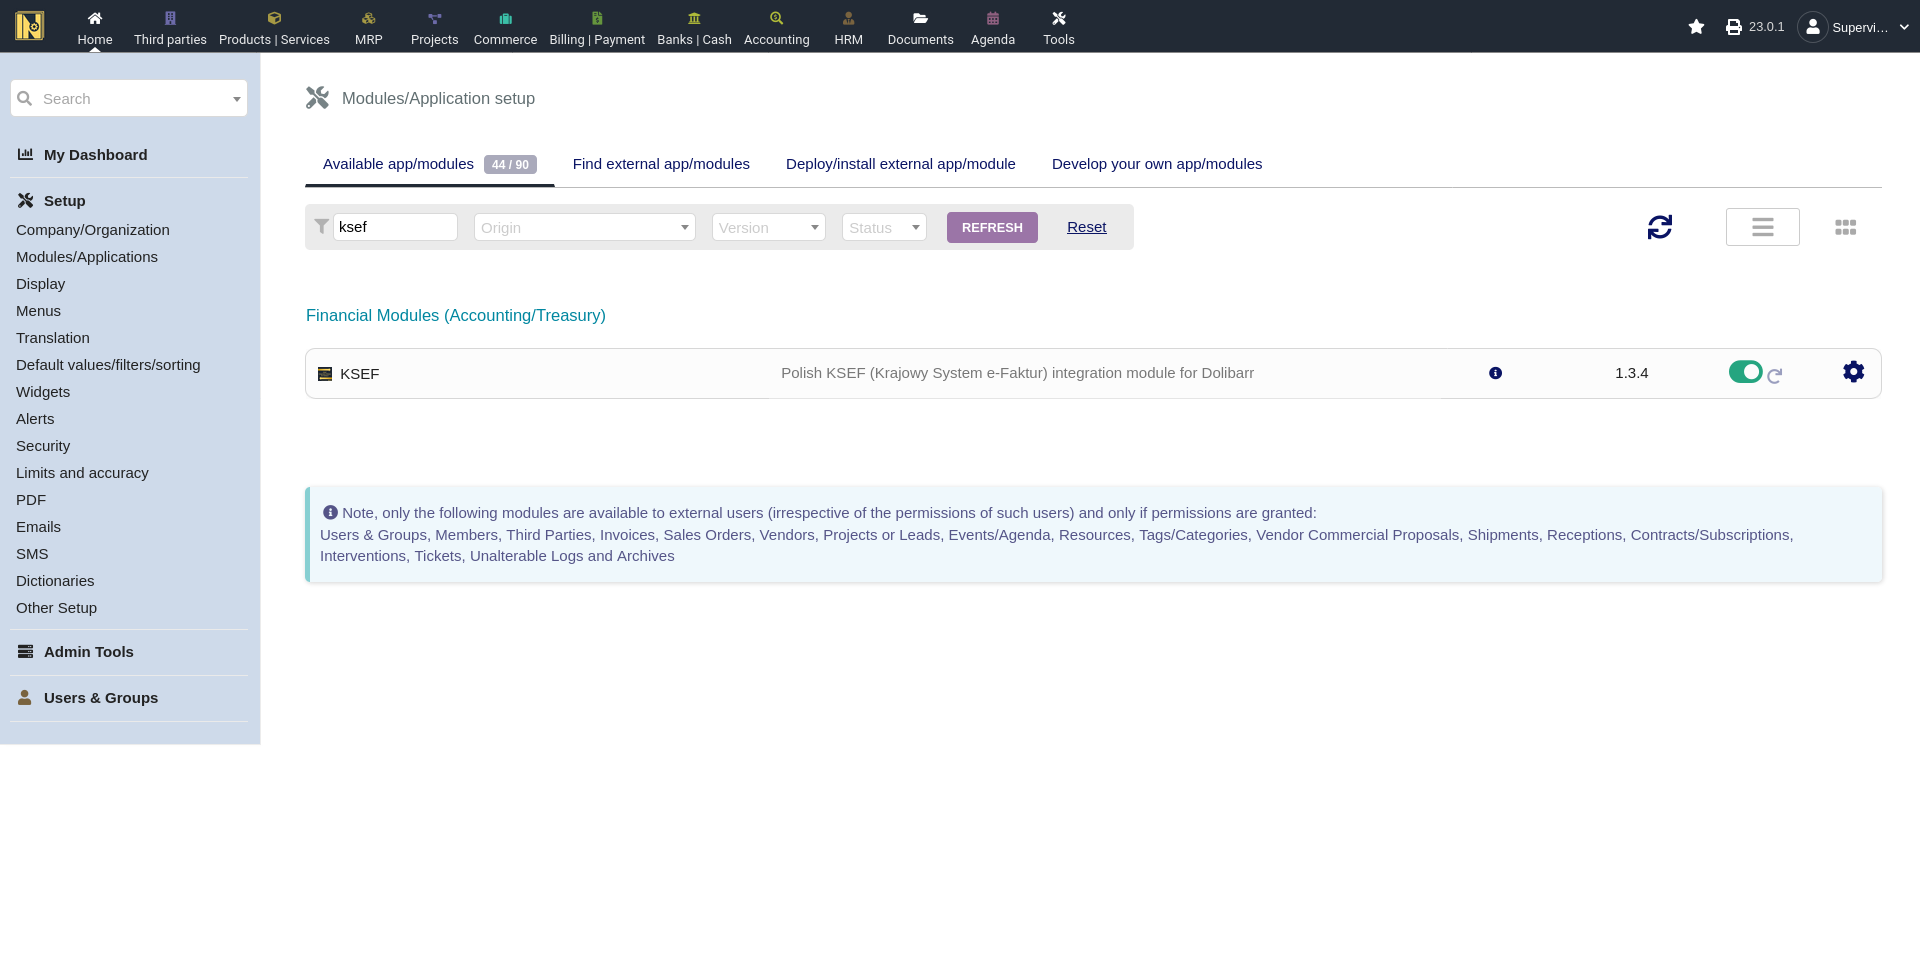The width and height of the screenshot is (1920, 963).
Task: Reload the KSEF module with the arrow icon
Action: click(1775, 376)
